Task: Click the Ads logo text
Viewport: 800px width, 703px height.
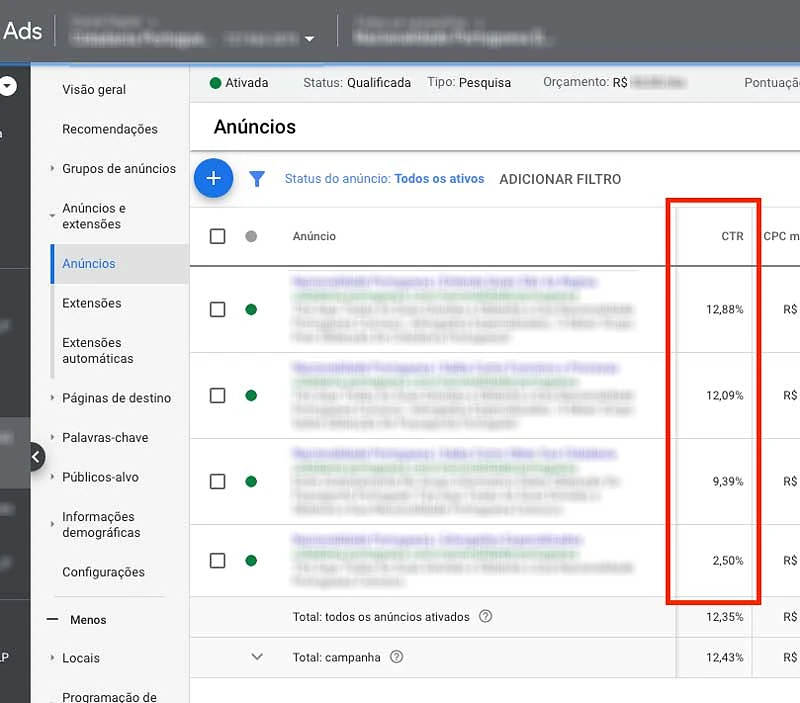Action: click(x=22, y=31)
